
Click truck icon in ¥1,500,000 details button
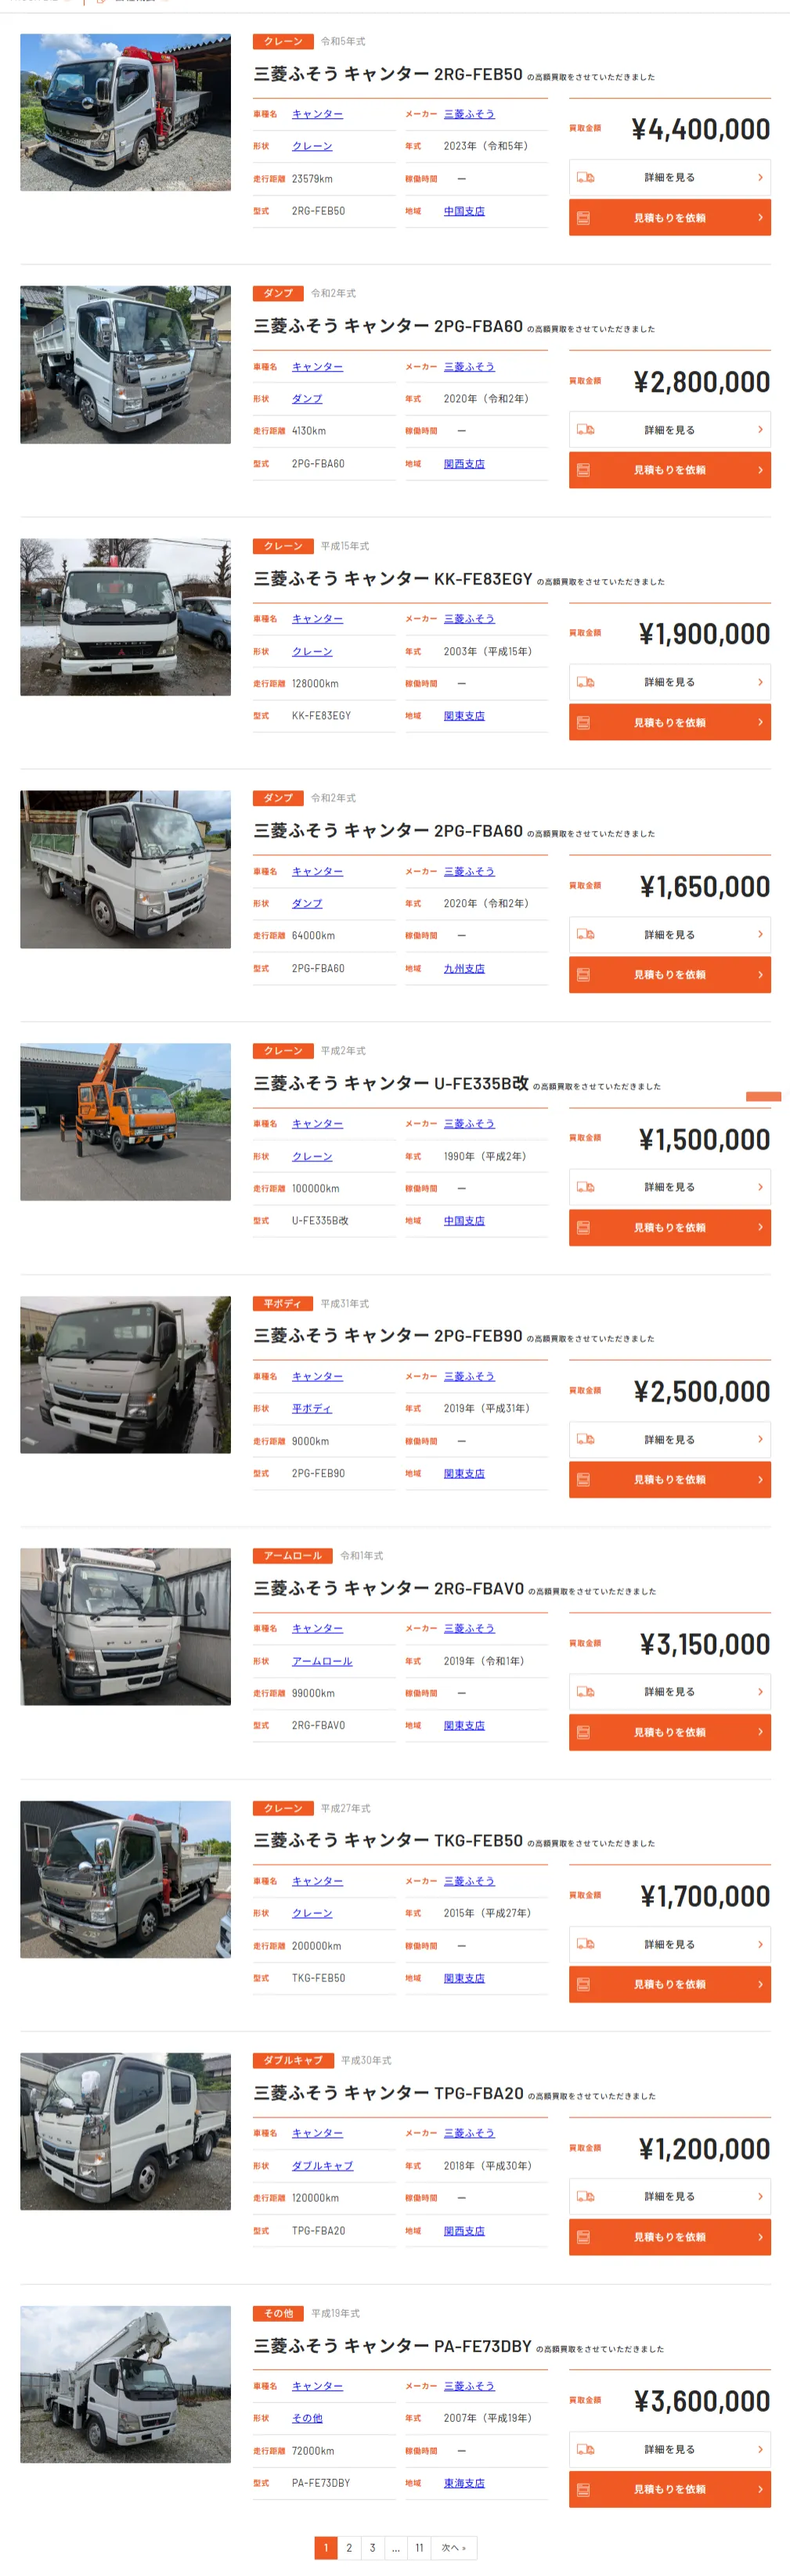[585, 1187]
